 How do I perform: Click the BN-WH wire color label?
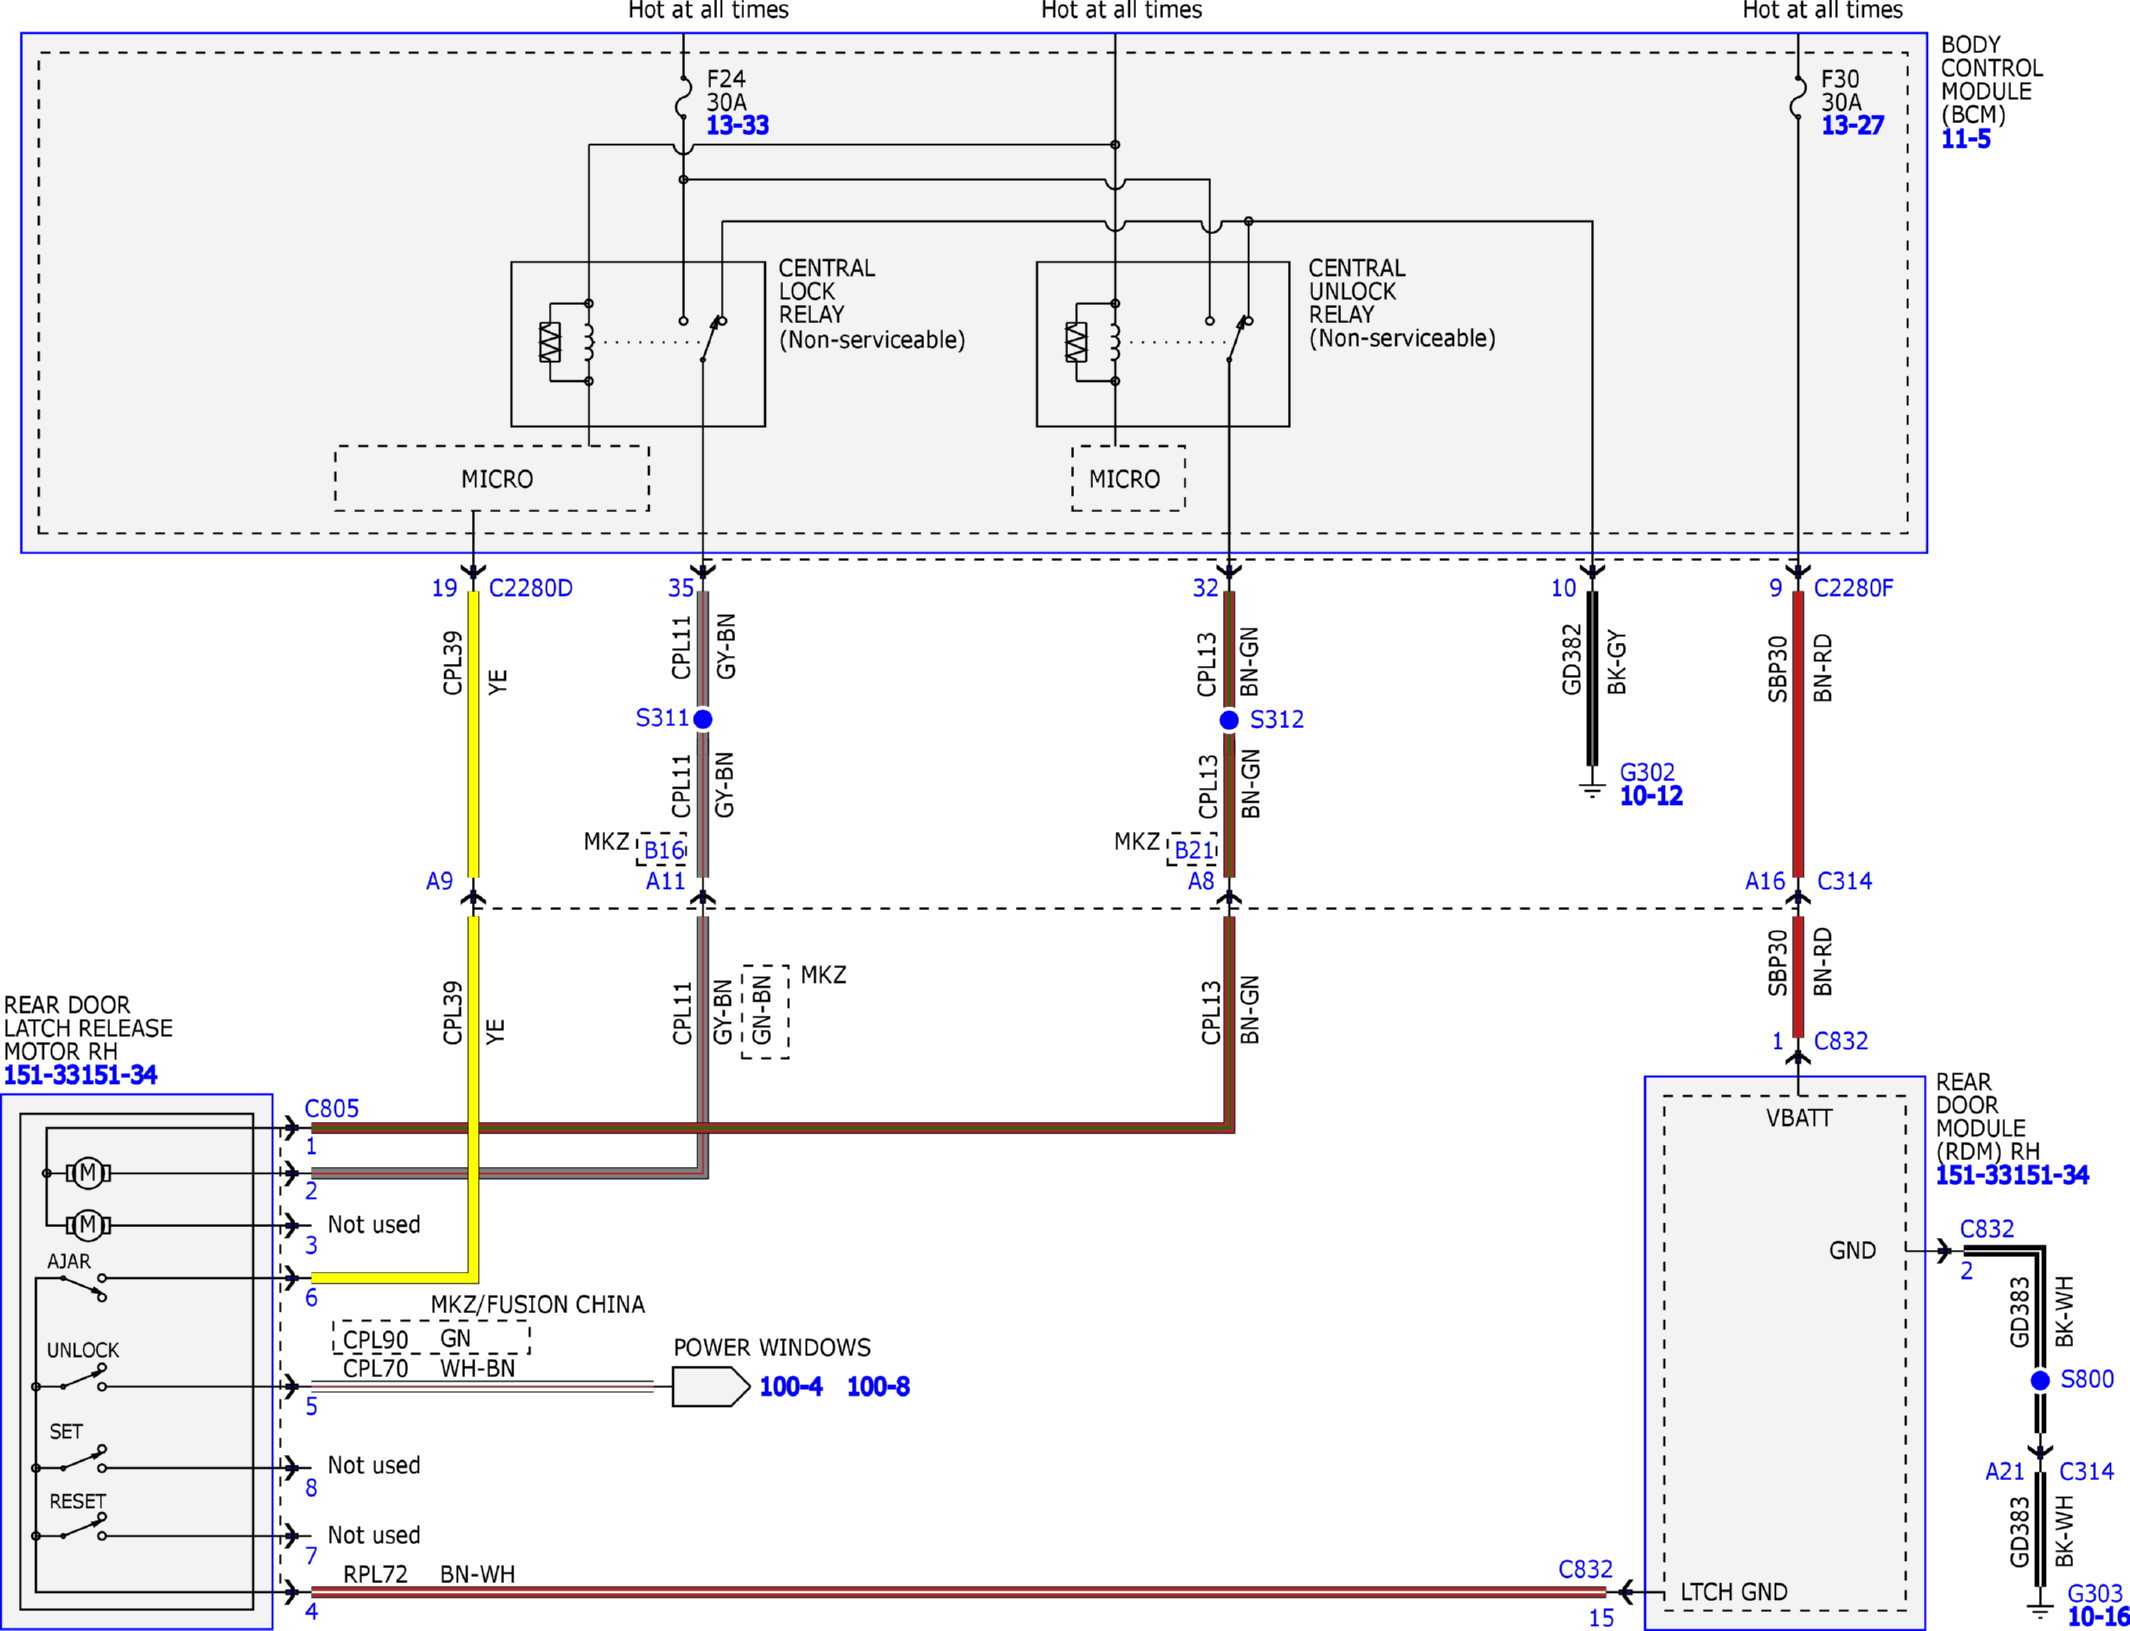coord(478,1574)
